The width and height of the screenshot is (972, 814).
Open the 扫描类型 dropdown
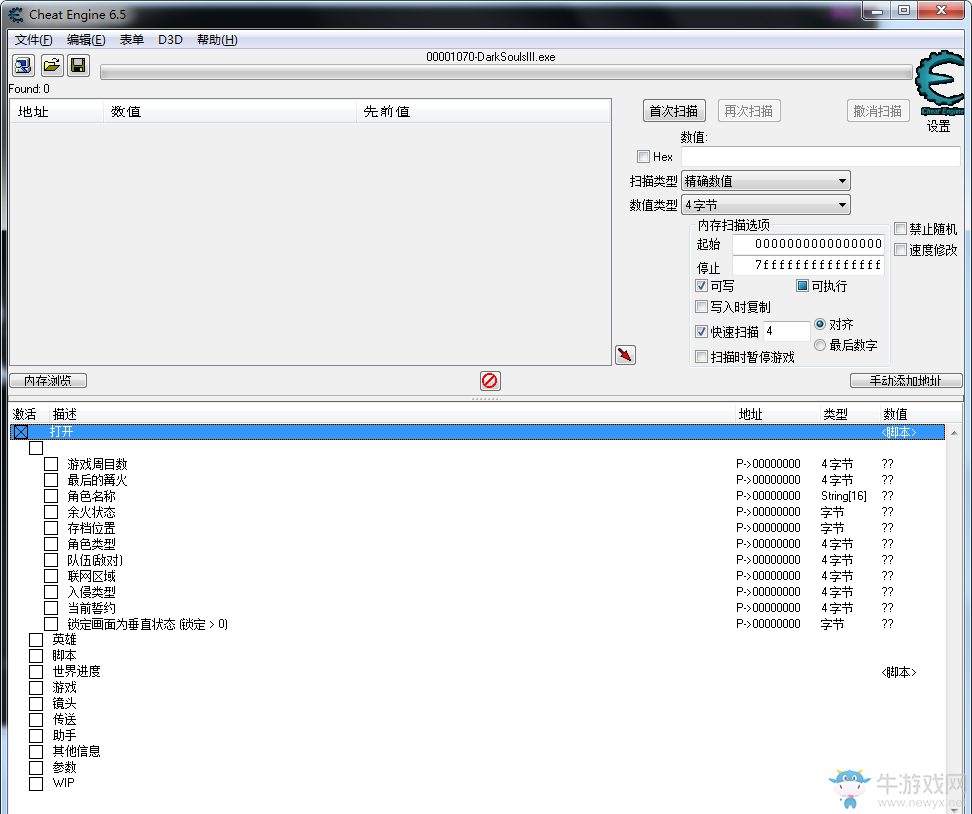(x=766, y=181)
